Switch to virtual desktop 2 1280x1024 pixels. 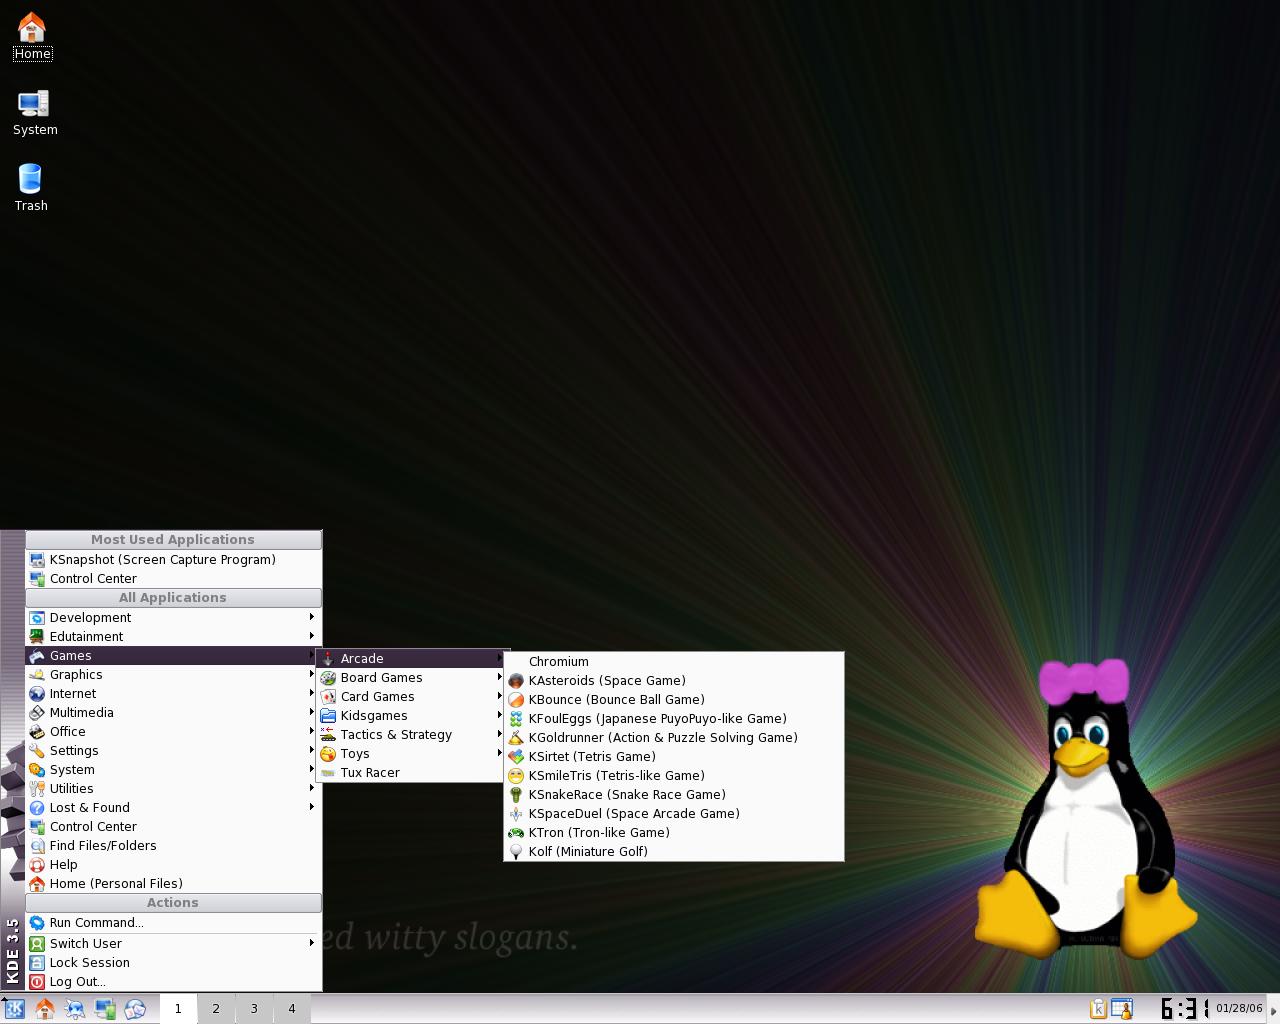(x=216, y=1009)
